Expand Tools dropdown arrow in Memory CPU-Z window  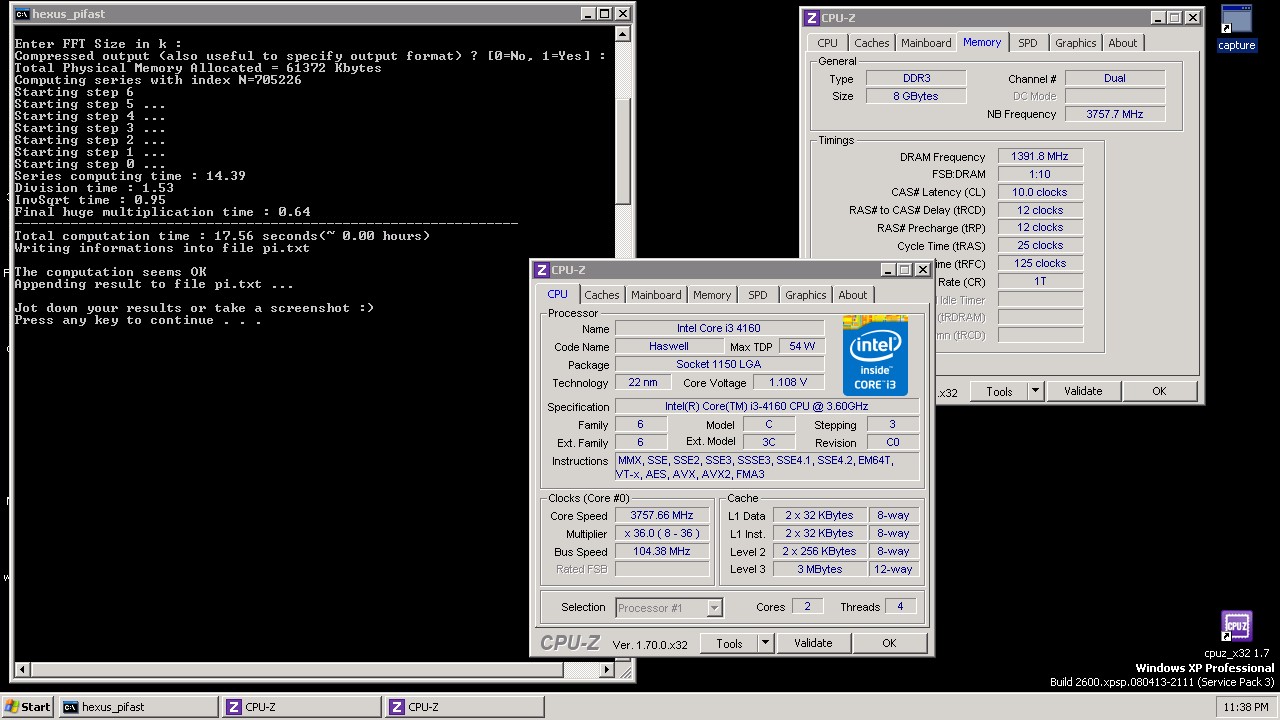(1035, 391)
